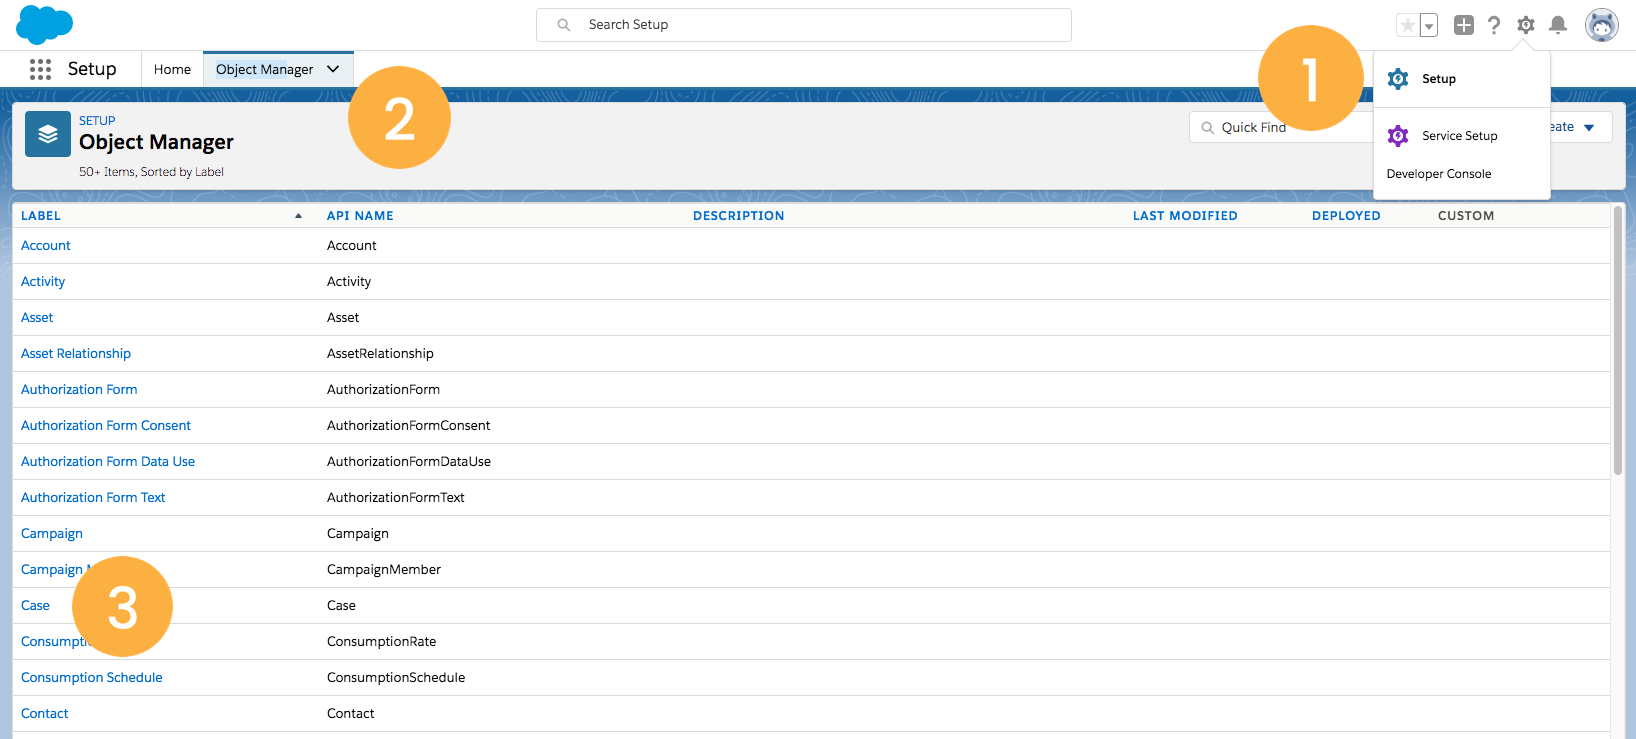Click the '50+ Items, Sorted by Label' text

[151, 172]
